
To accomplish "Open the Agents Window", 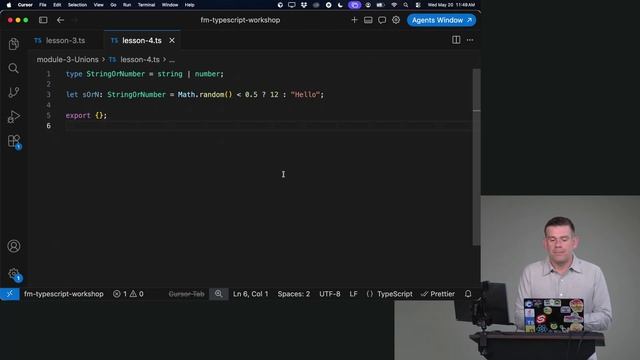I will click(441, 20).
